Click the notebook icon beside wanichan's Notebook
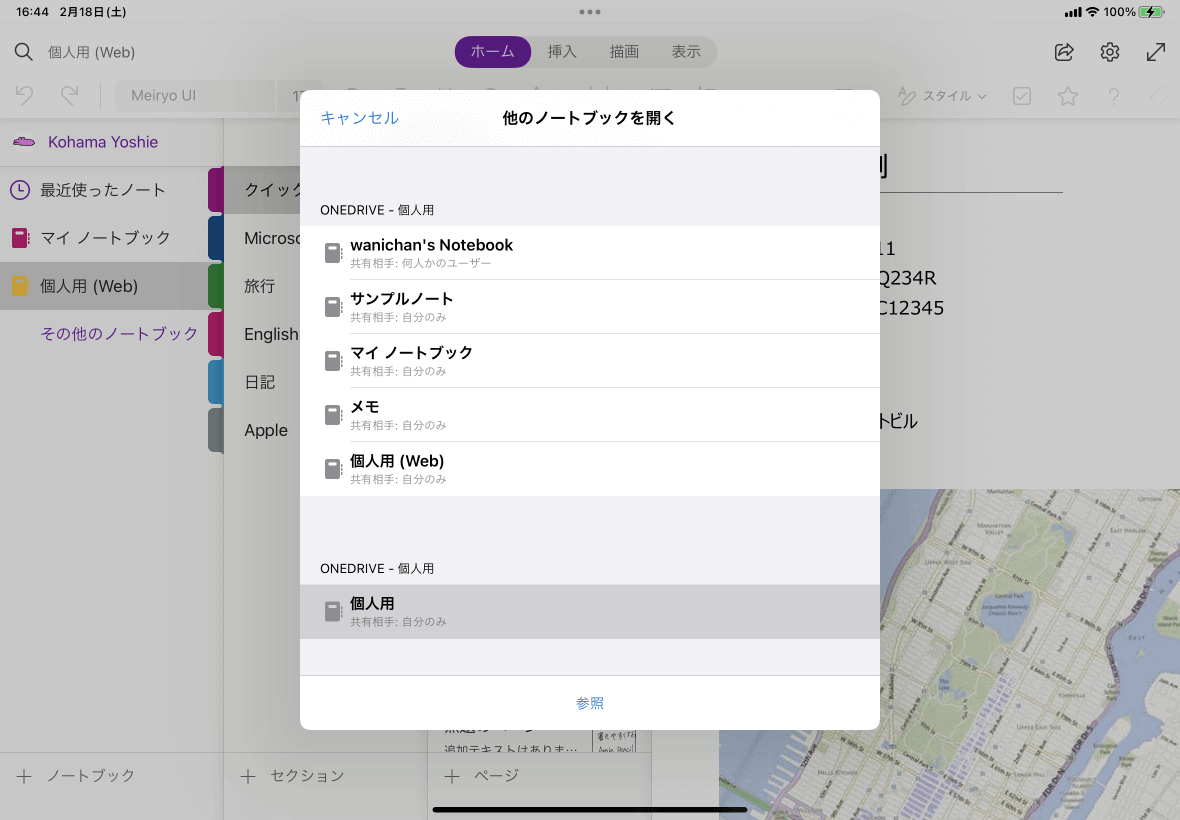Screen dimensions: 1180x820 pos(333,253)
